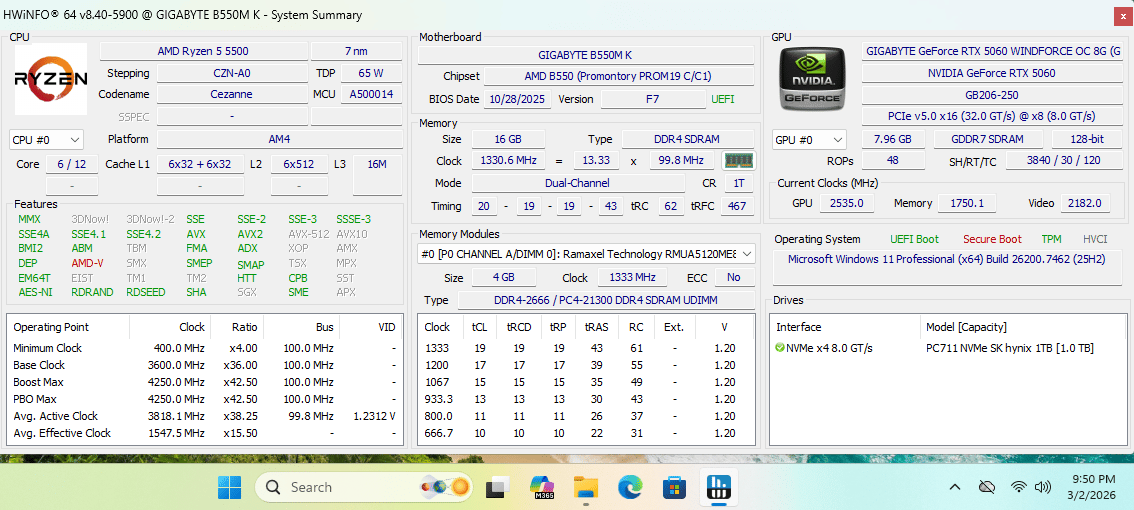Open the Windows Start button

point(230,487)
